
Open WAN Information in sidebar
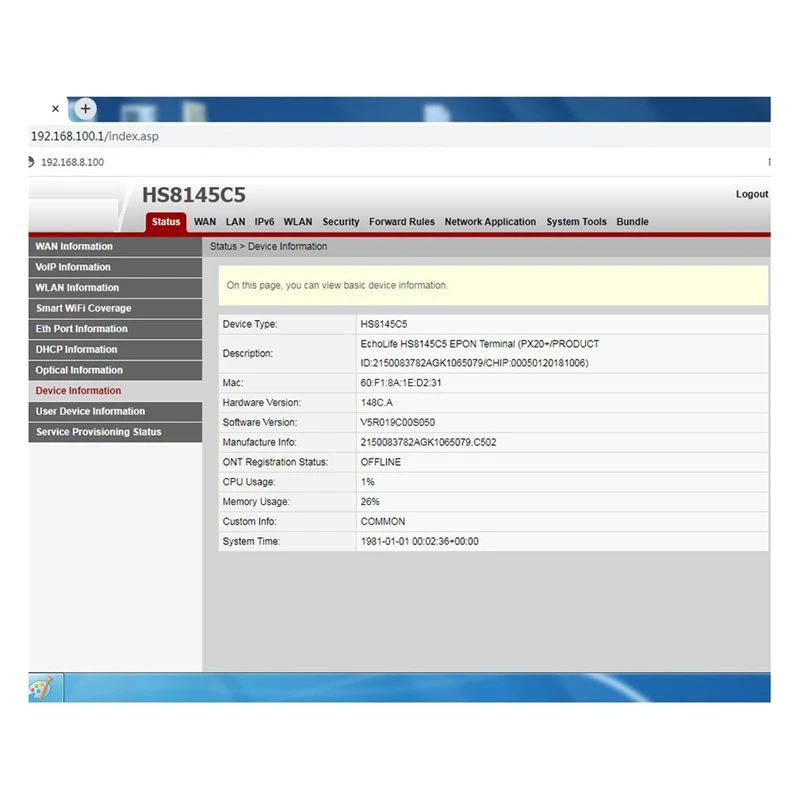(115, 246)
